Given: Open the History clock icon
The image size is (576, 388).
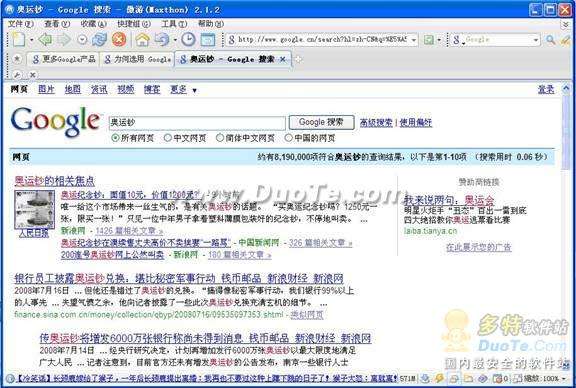Looking at the screenshot, I should pos(188,39).
